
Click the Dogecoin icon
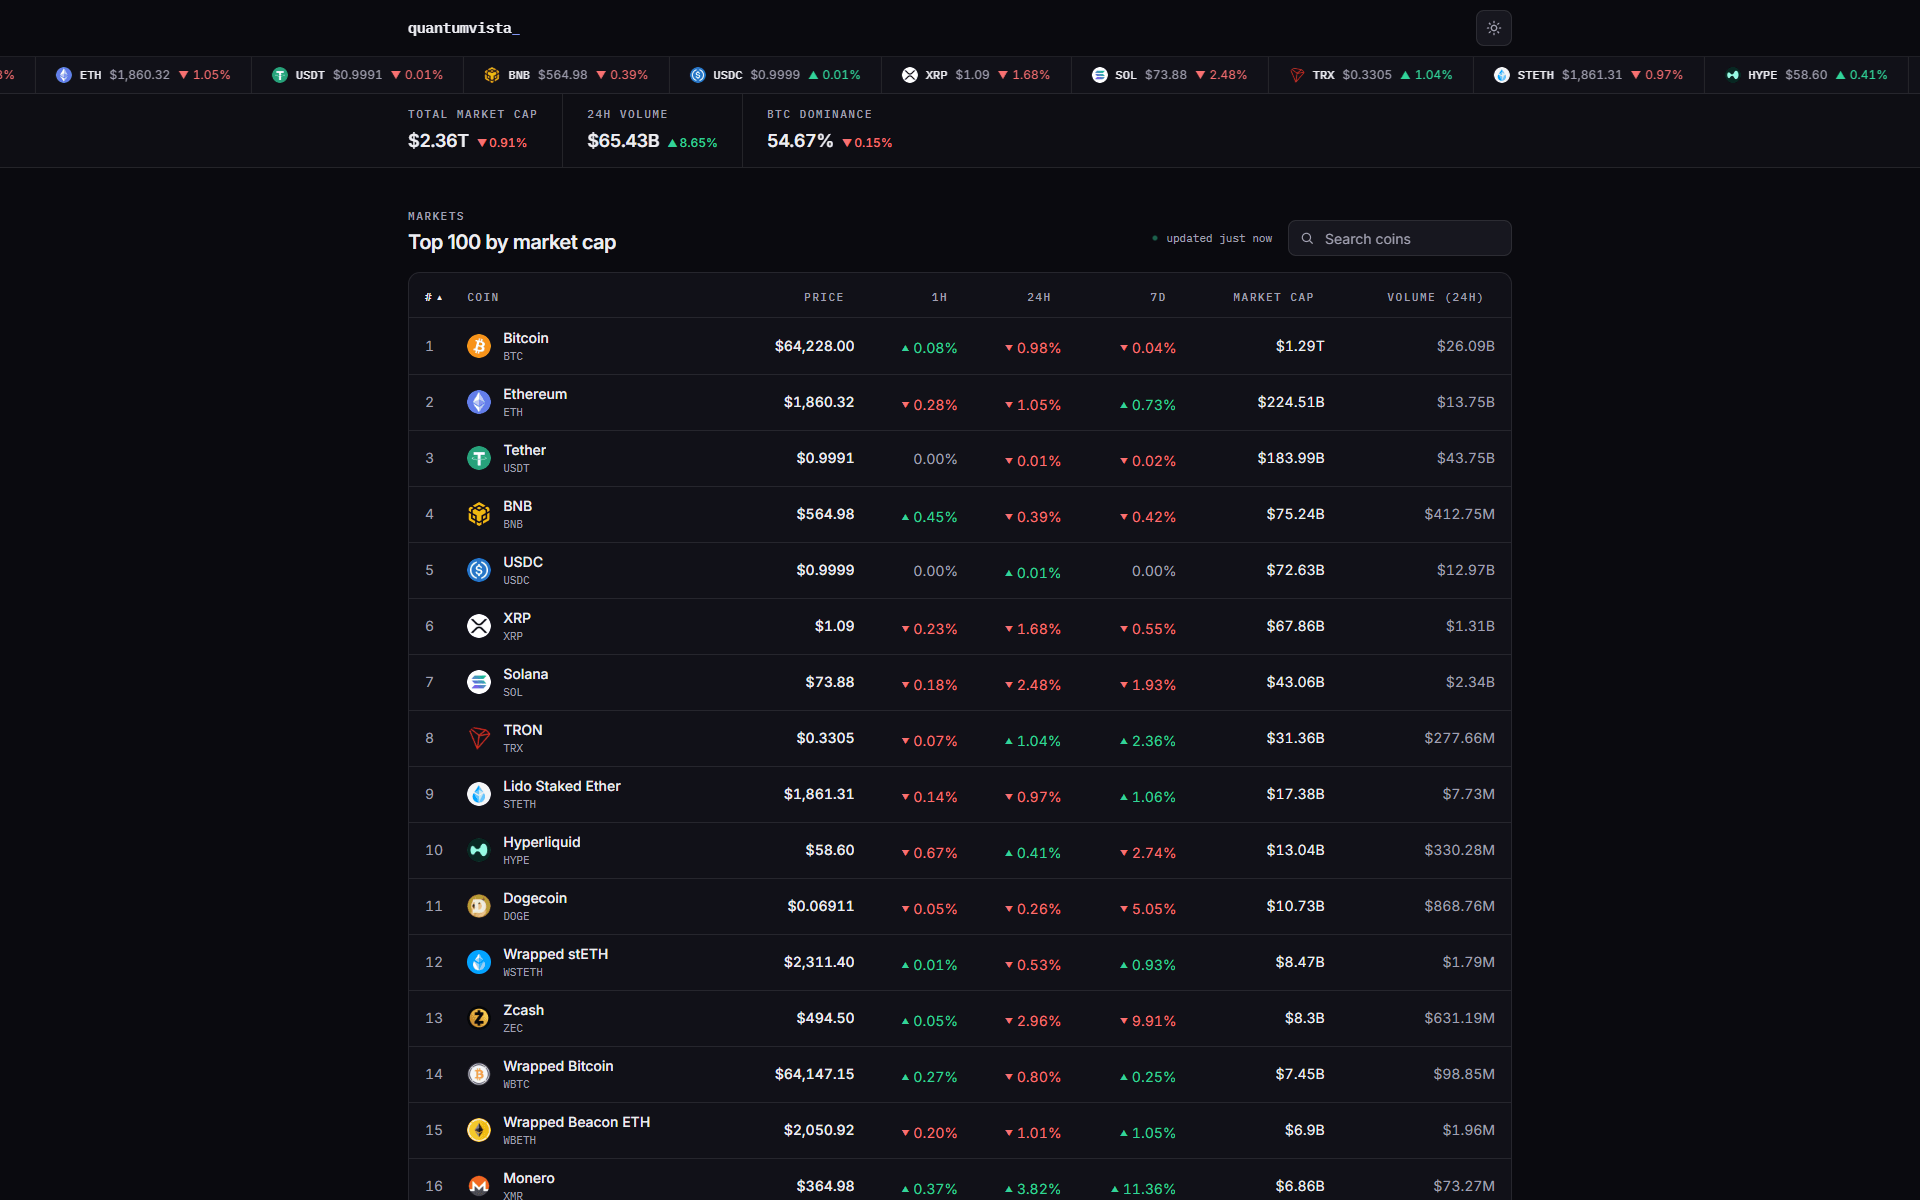coord(479,906)
